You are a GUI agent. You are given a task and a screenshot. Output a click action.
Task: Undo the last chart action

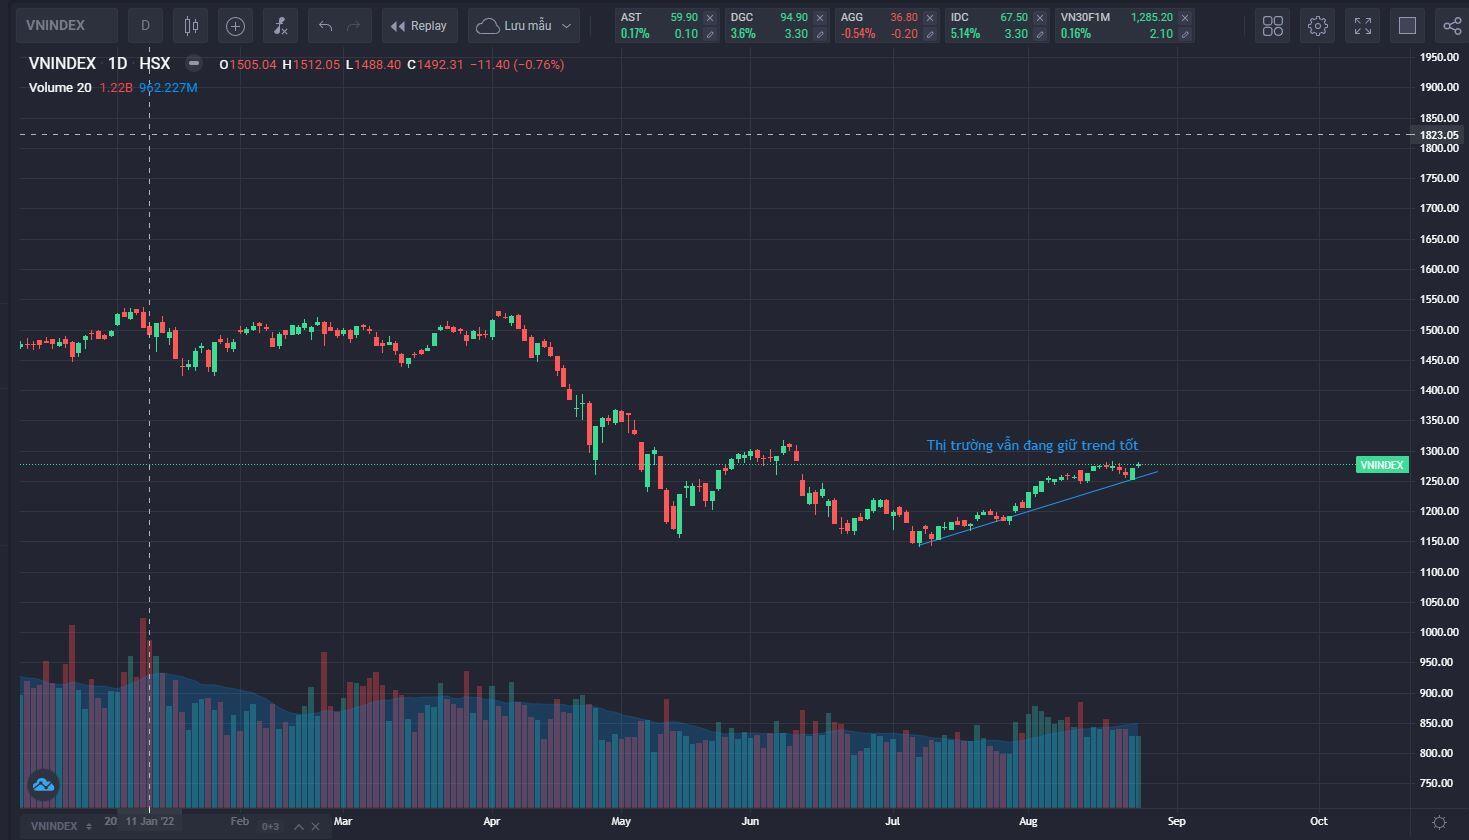(325, 25)
